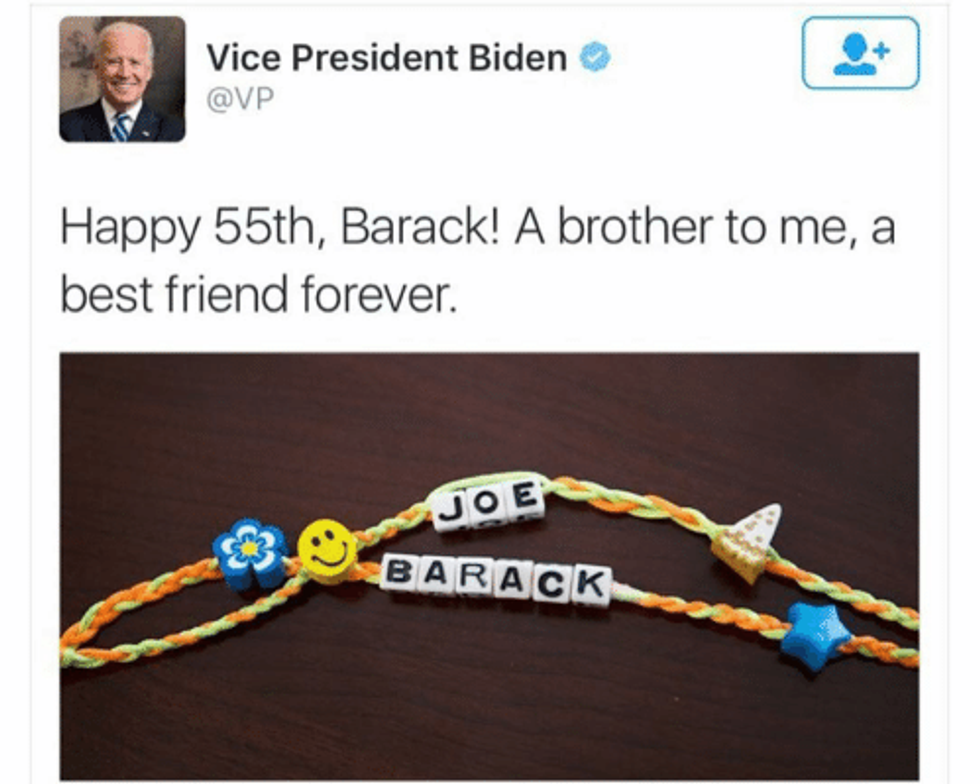Click the party hat bead
980x784 pixels.
748,542
